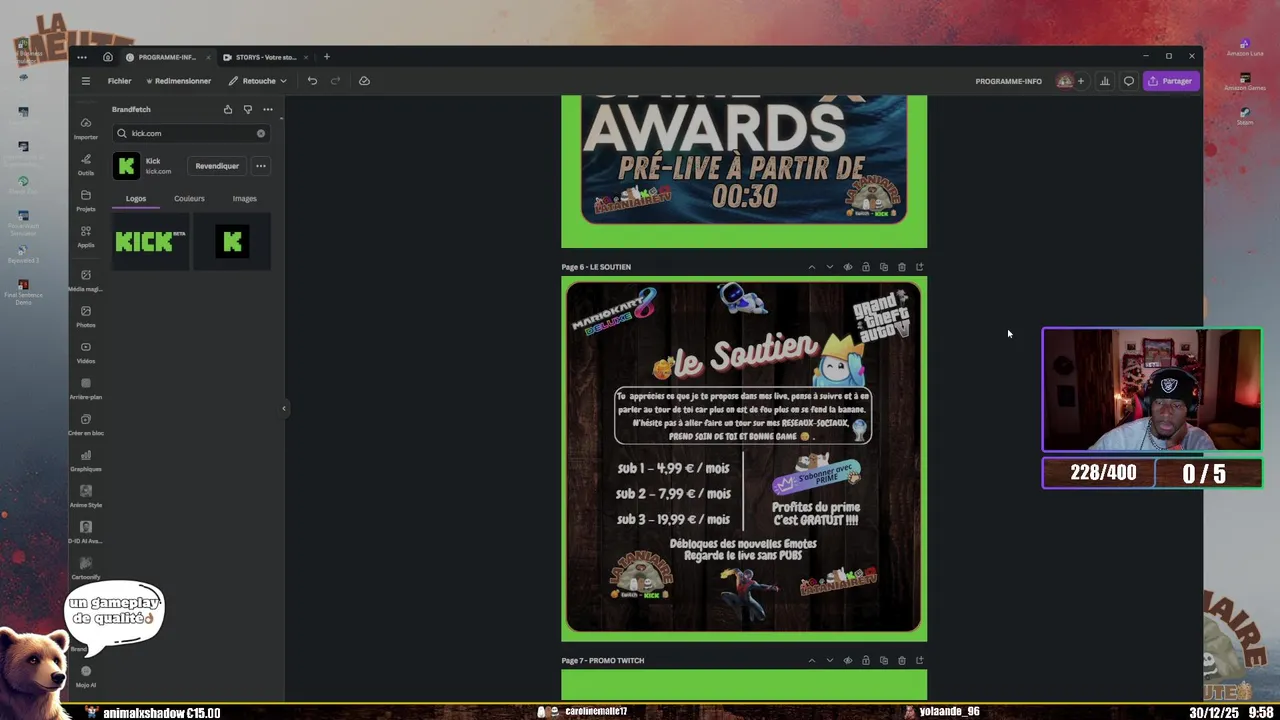Delete Page 7 with trash icon
This screenshot has height=720, width=1280.
[902, 660]
